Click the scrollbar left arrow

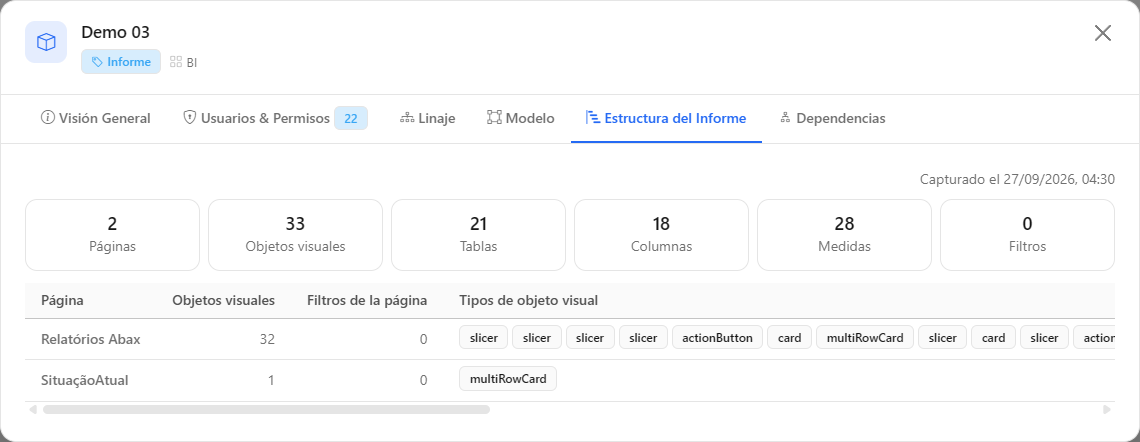pyautogui.click(x=33, y=409)
